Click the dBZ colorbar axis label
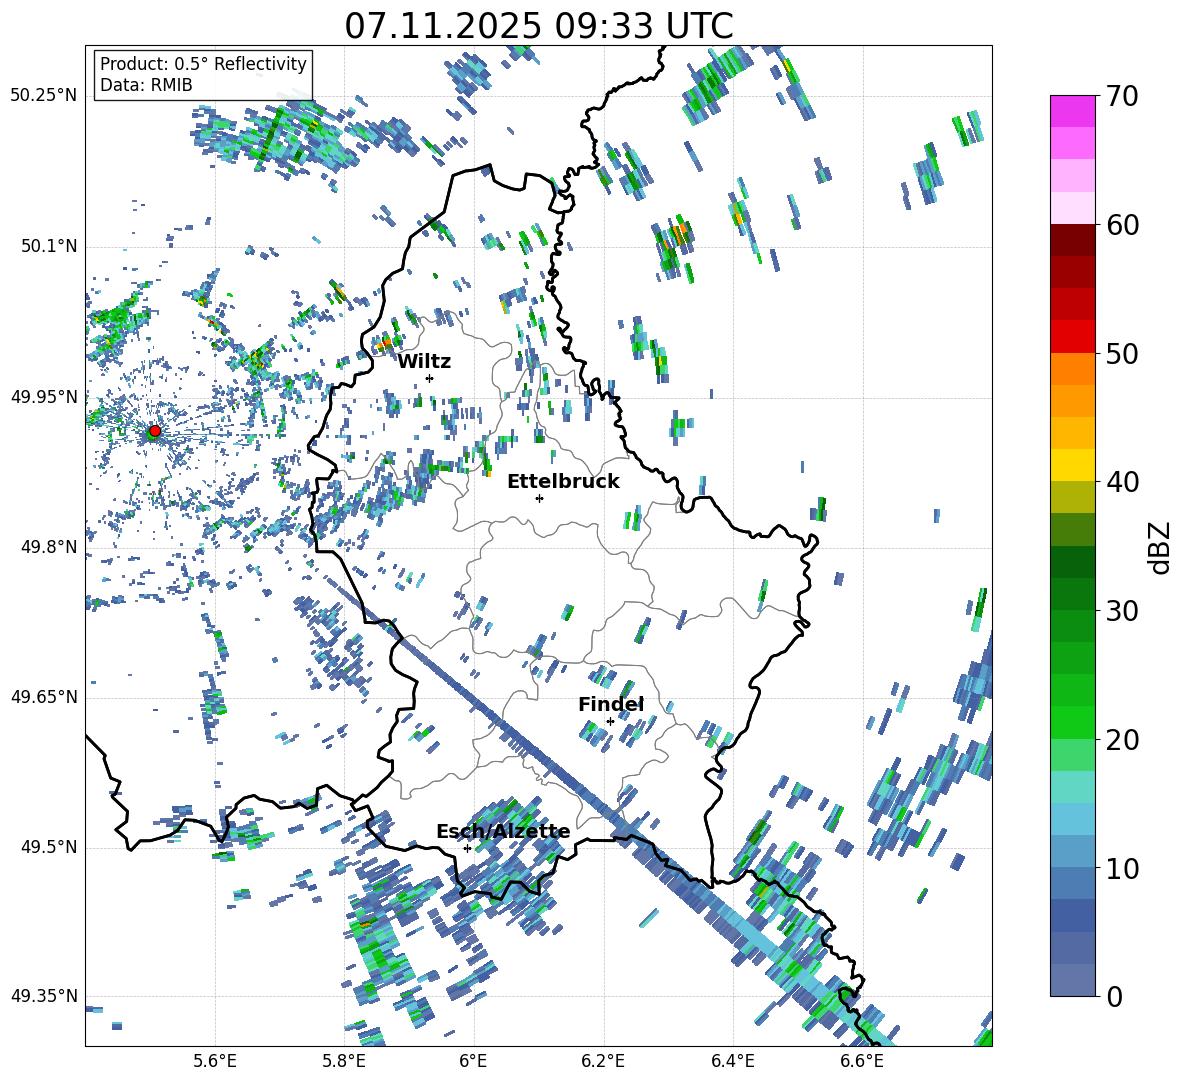The height and width of the screenshot is (1081, 1184). click(x=1161, y=547)
